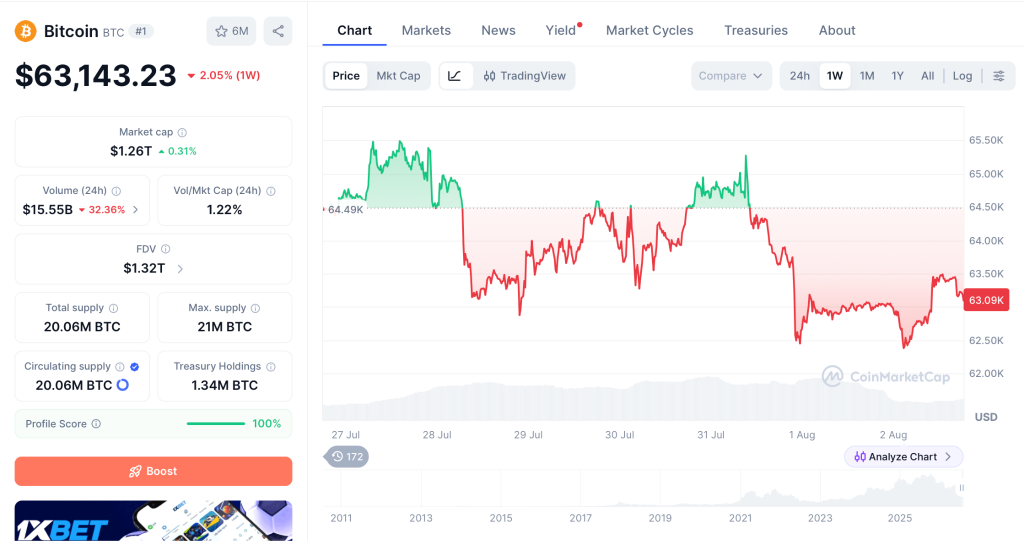Select the line chart view icon

coord(455,76)
